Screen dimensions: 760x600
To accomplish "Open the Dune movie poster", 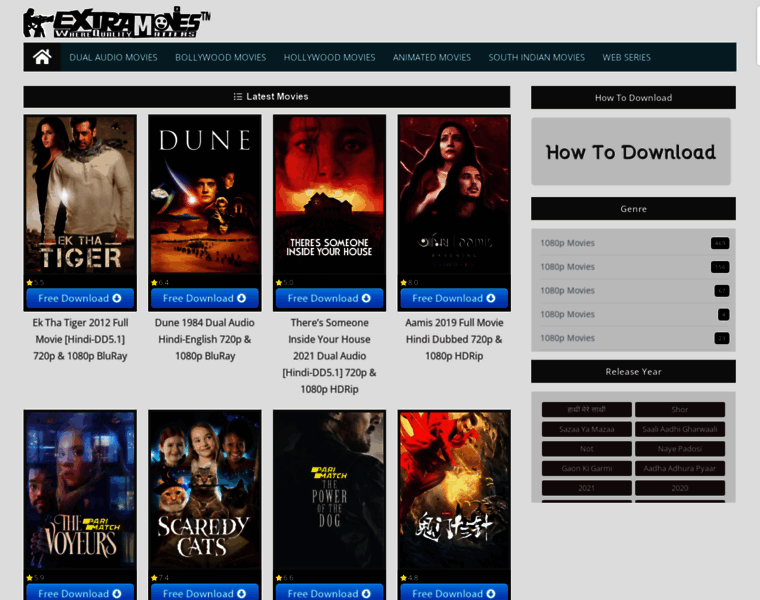I will [205, 194].
